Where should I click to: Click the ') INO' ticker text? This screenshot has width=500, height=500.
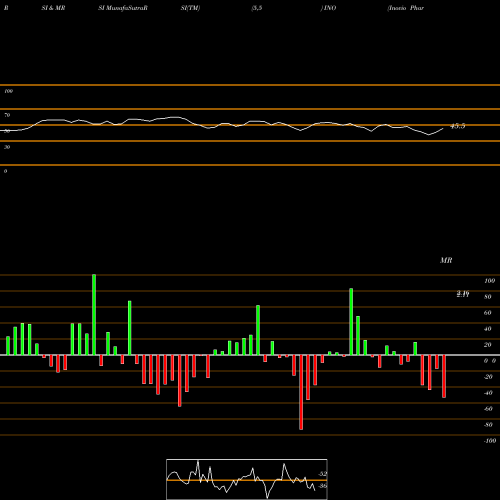pos(328,8)
